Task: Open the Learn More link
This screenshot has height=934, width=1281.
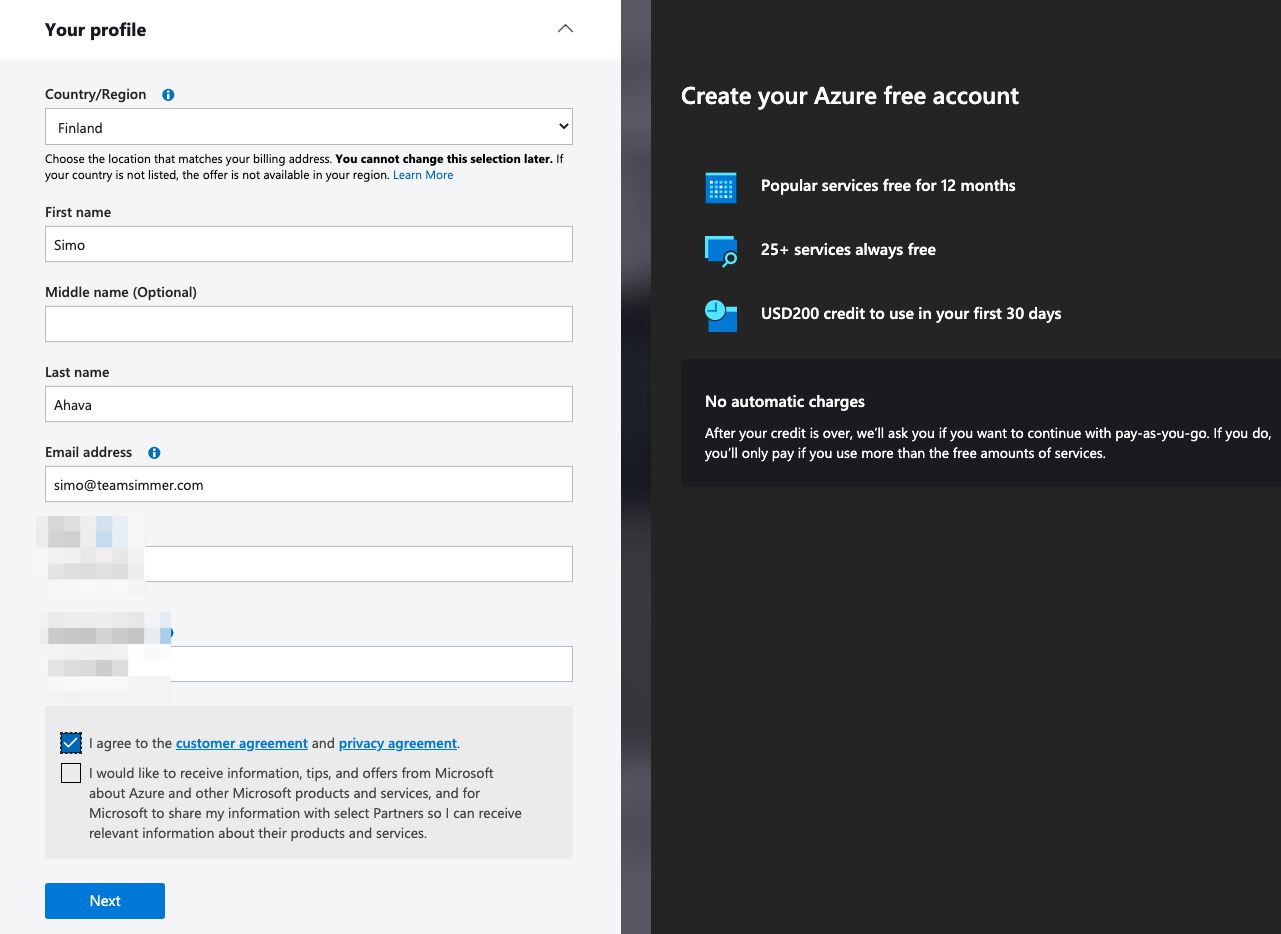Action: [423, 175]
